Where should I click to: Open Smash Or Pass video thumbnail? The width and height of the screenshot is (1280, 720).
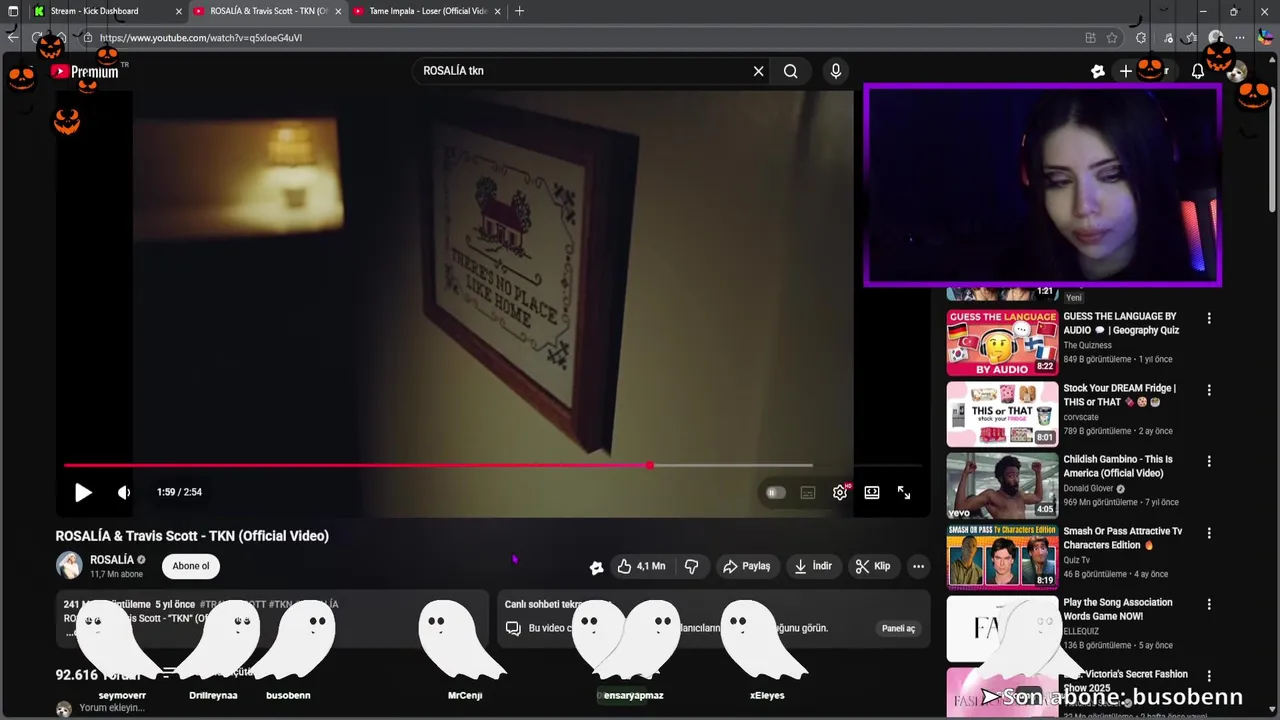pos(1002,556)
